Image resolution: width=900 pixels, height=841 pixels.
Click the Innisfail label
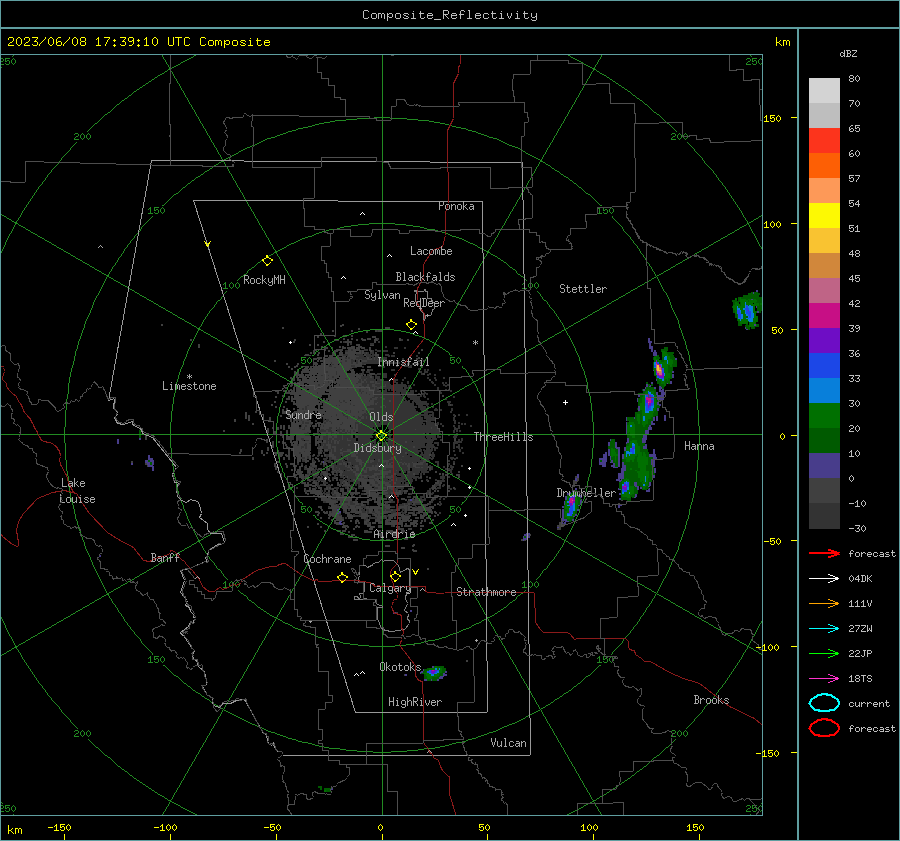tap(404, 362)
